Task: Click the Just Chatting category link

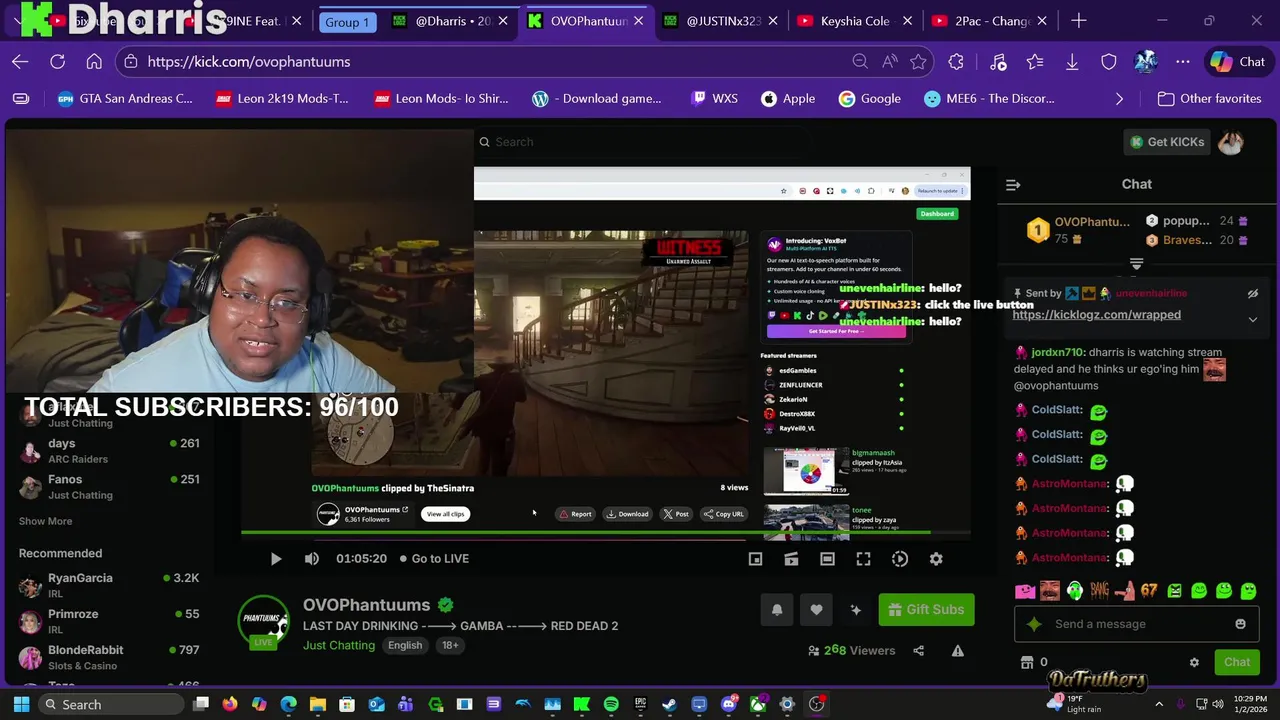Action: [x=339, y=646]
